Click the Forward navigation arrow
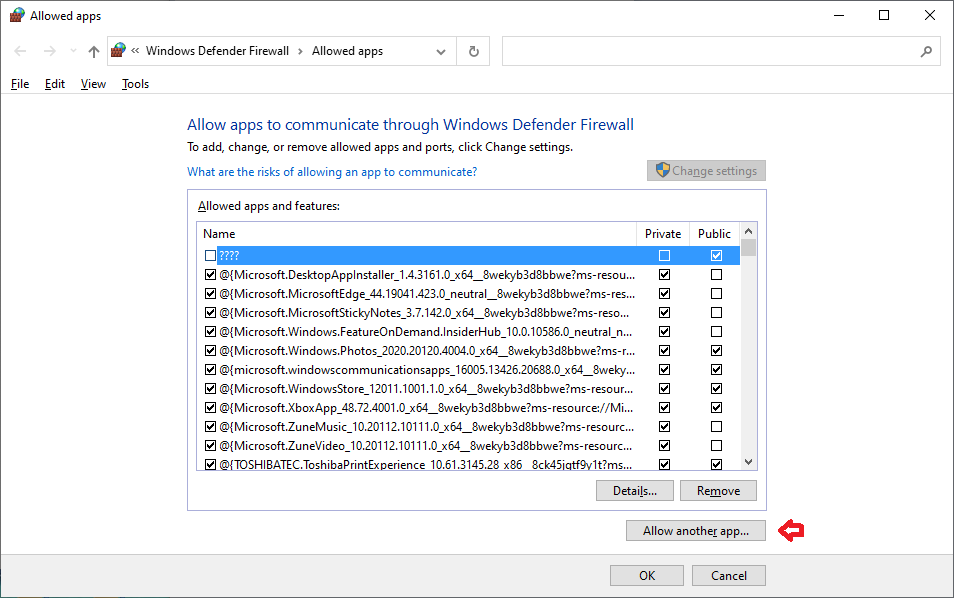This screenshot has height=598, width=954. tap(50, 52)
